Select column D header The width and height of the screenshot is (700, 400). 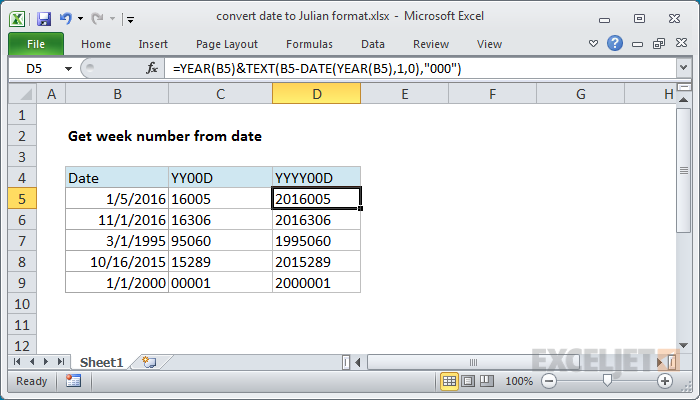[x=317, y=94]
